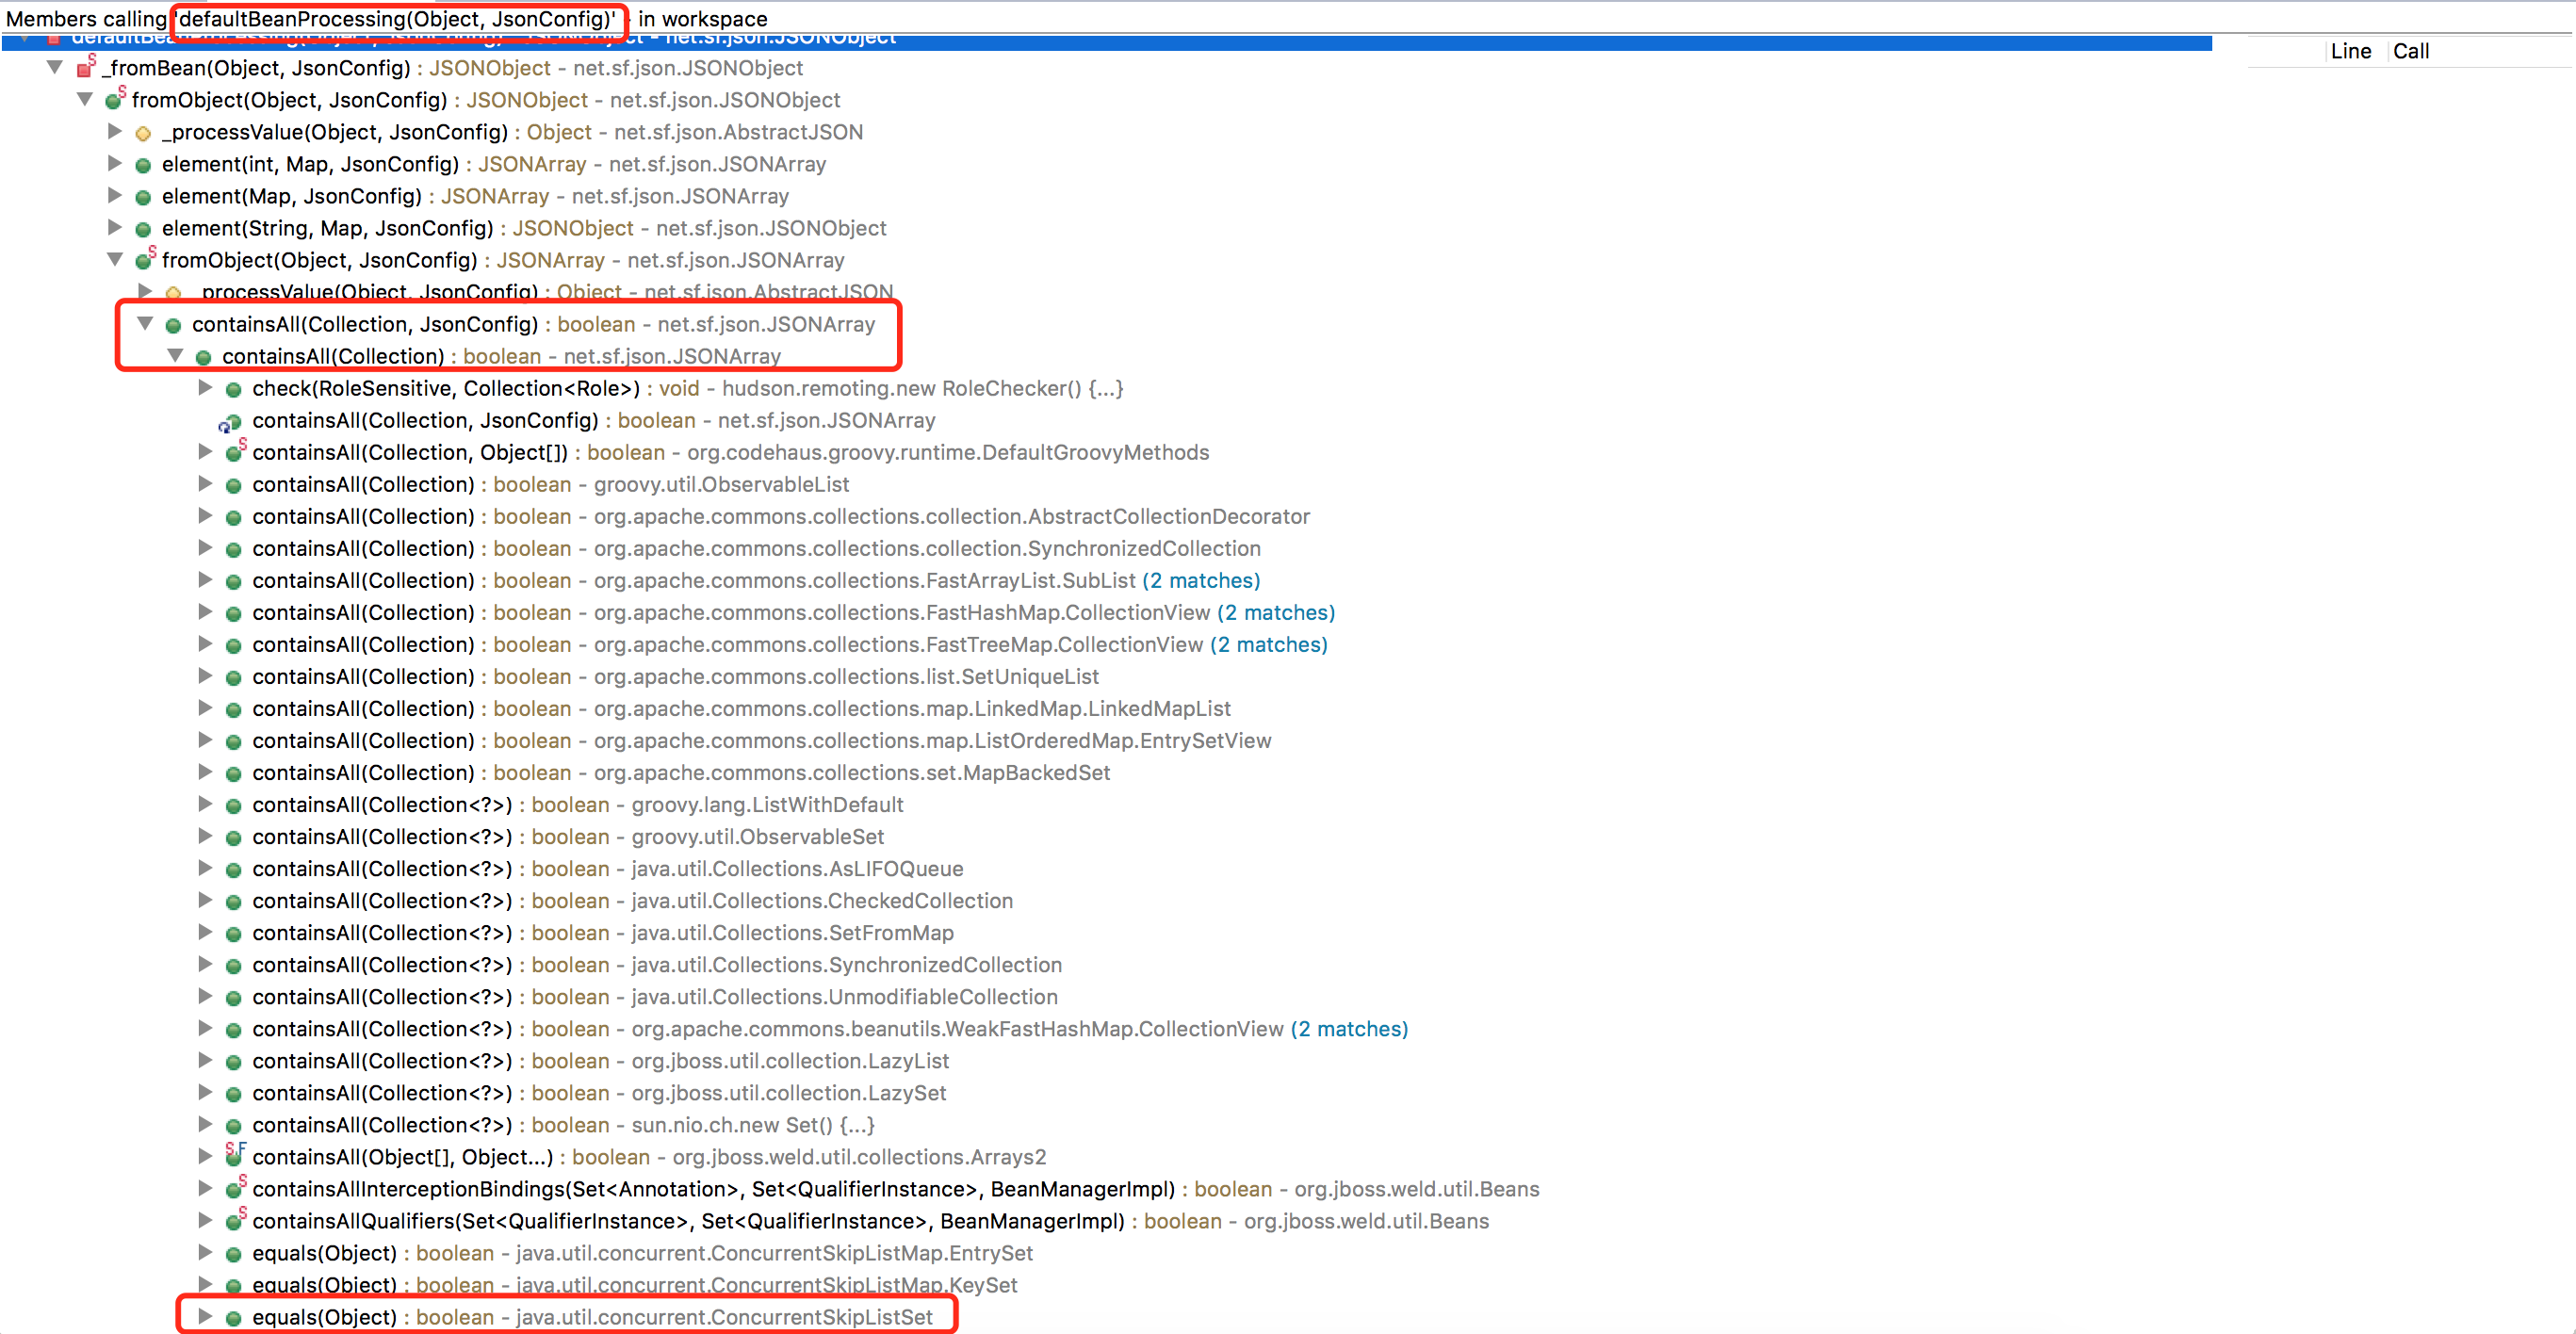Click the ObservableList containsAll method icon

point(233,485)
